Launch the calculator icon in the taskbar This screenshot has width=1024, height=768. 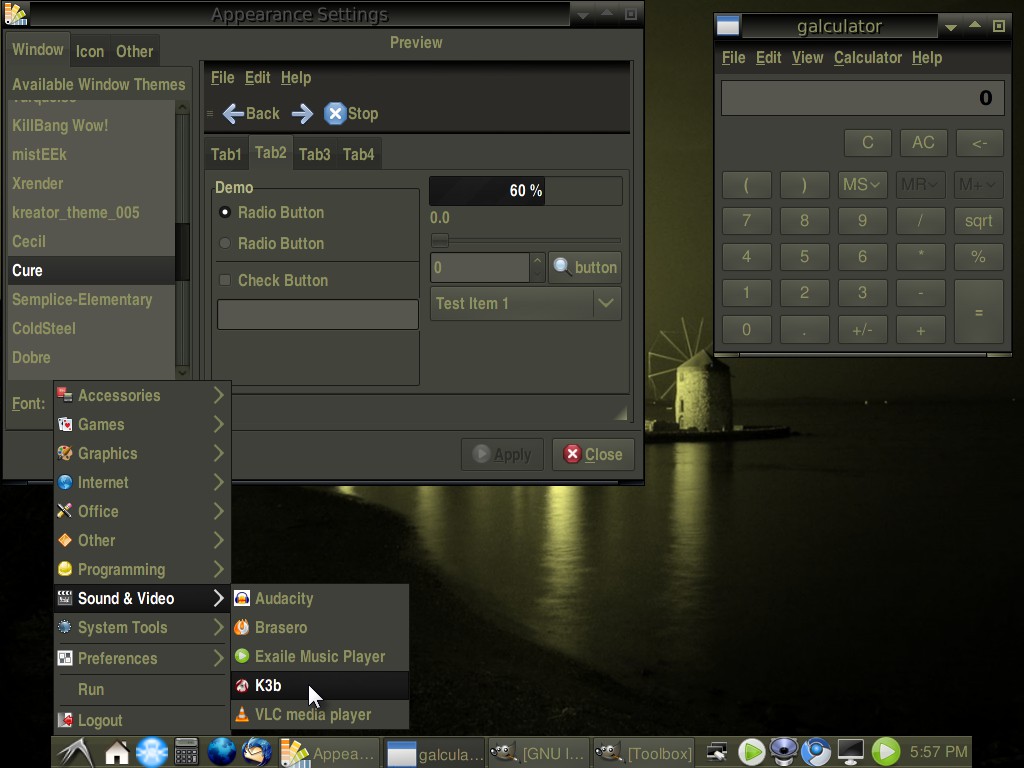(186, 752)
